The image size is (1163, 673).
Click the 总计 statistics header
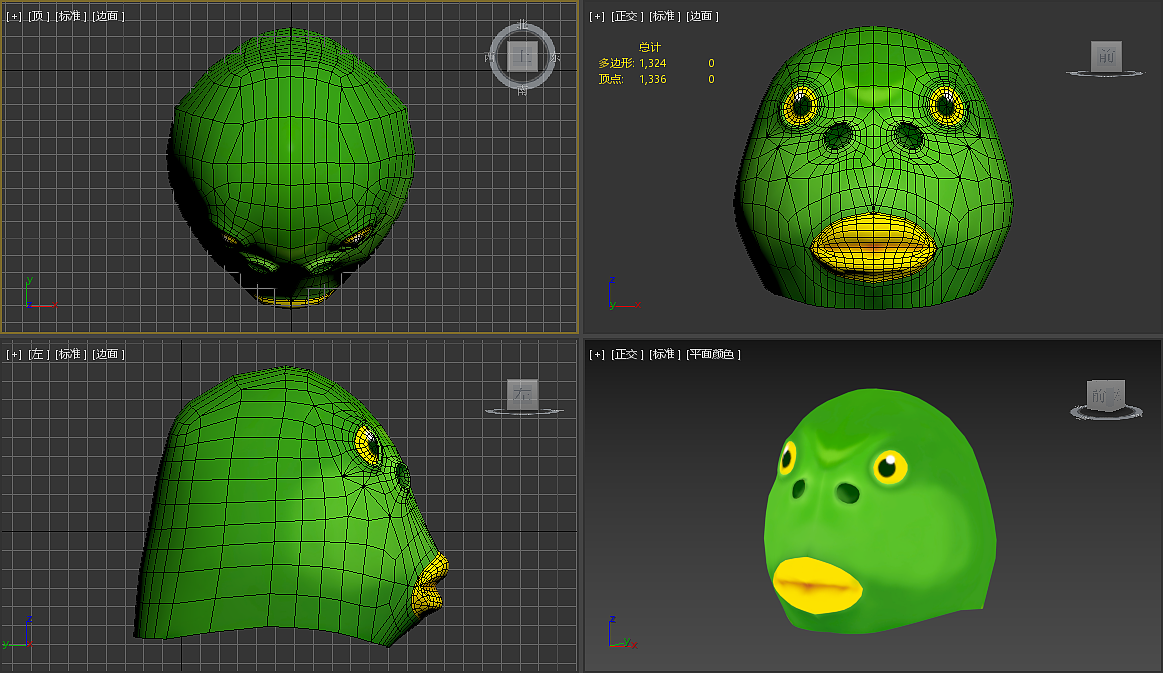pyautogui.click(x=650, y=47)
